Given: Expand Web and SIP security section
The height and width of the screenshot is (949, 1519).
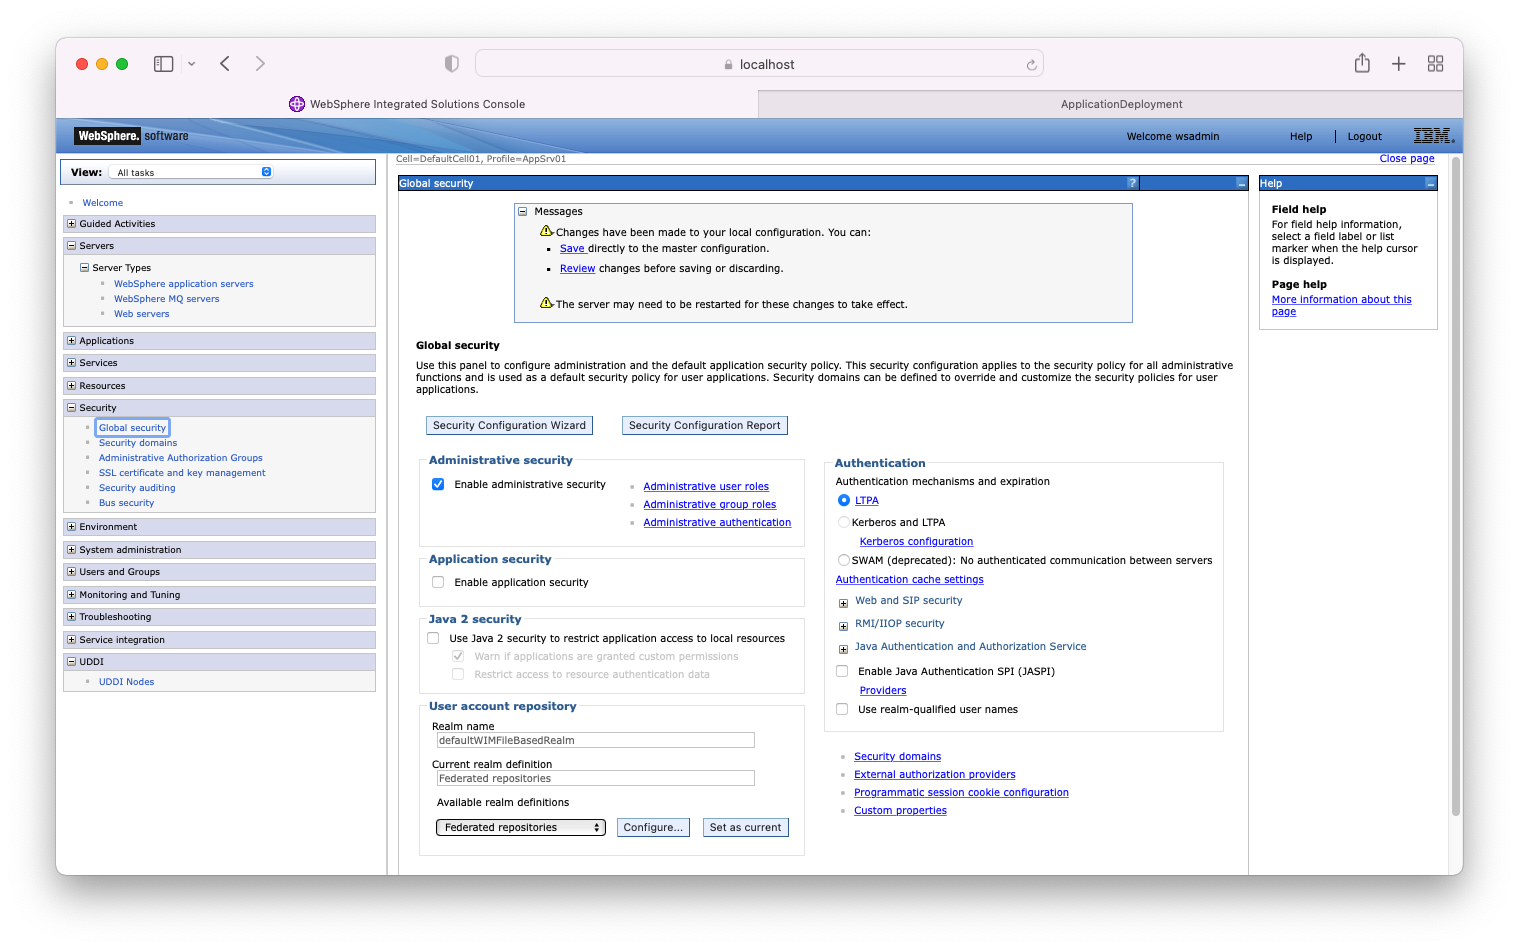Looking at the screenshot, I should click(x=843, y=602).
